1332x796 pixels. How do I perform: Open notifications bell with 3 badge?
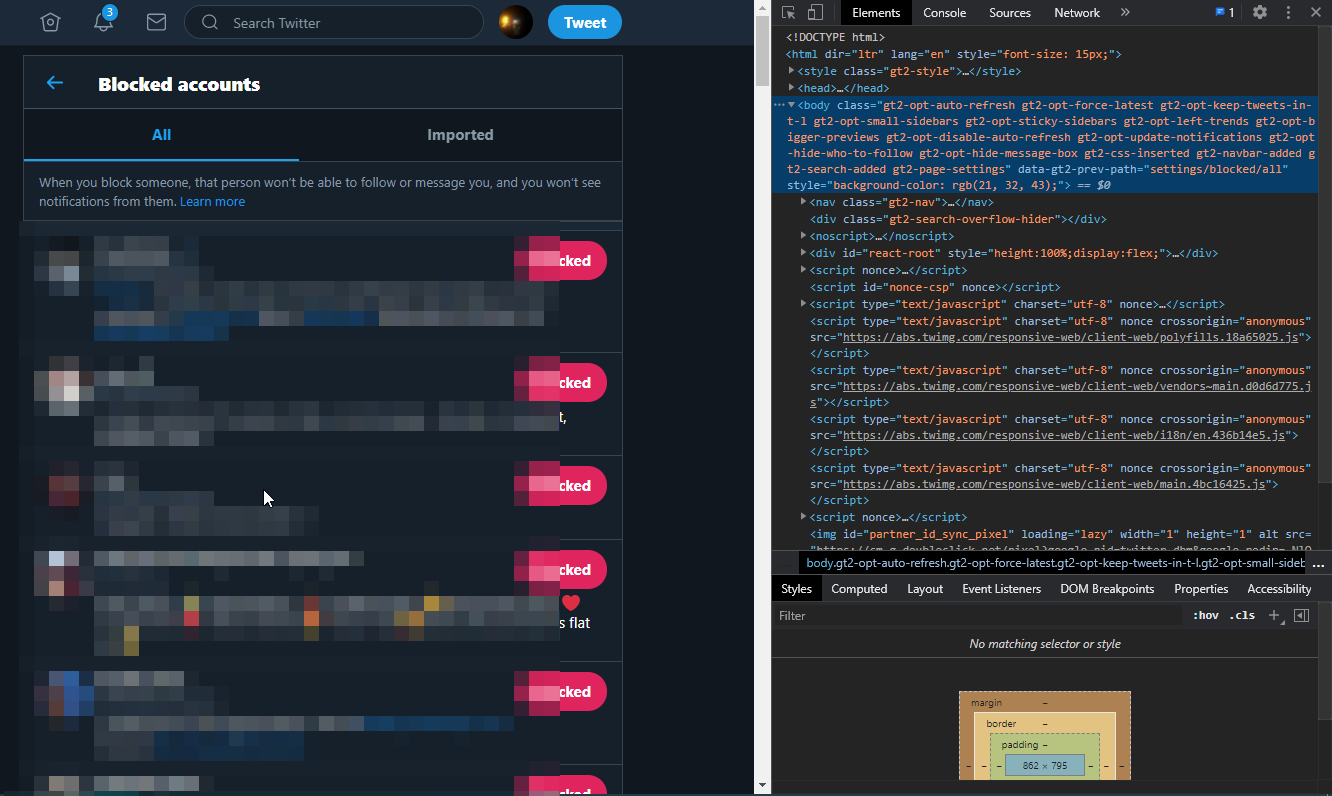click(103, 21)
